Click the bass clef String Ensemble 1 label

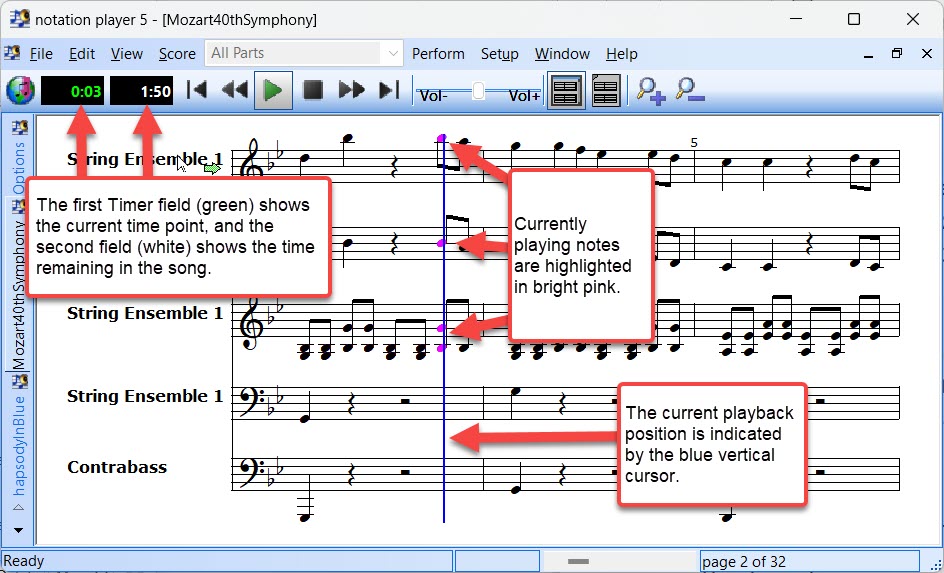[144, 396]
